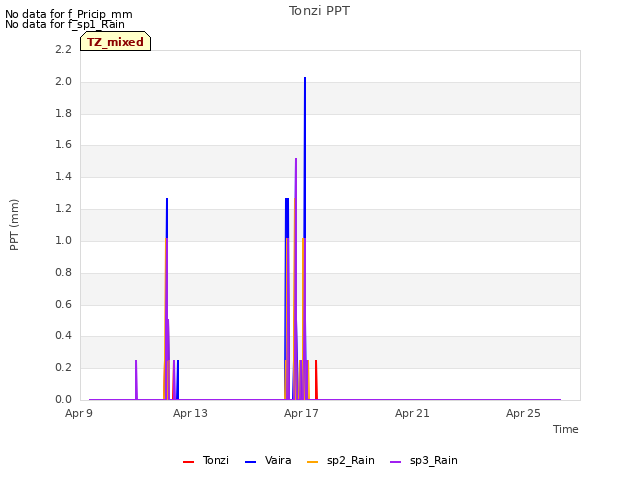Click the purple sp3_Rain peak near 1.5
640x480 pixels.
pyautogui.click(x=296, y=159)
